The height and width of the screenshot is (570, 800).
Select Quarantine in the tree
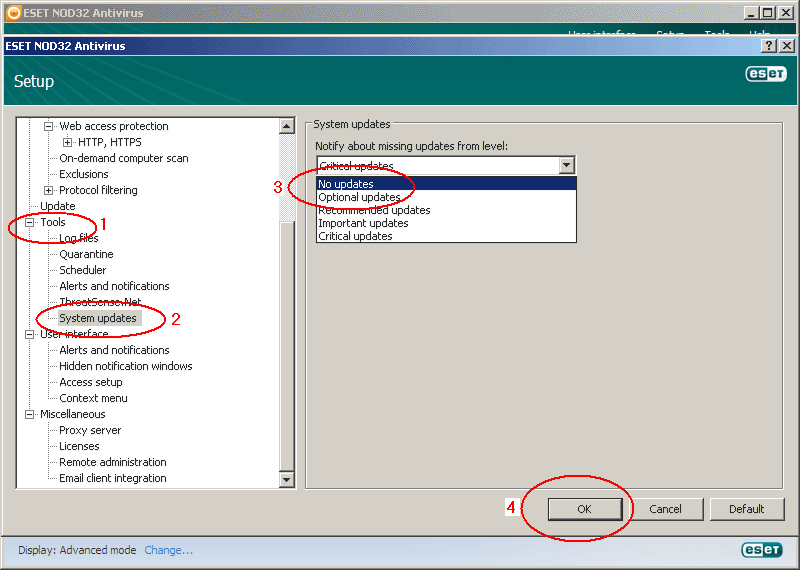point(86,254)
